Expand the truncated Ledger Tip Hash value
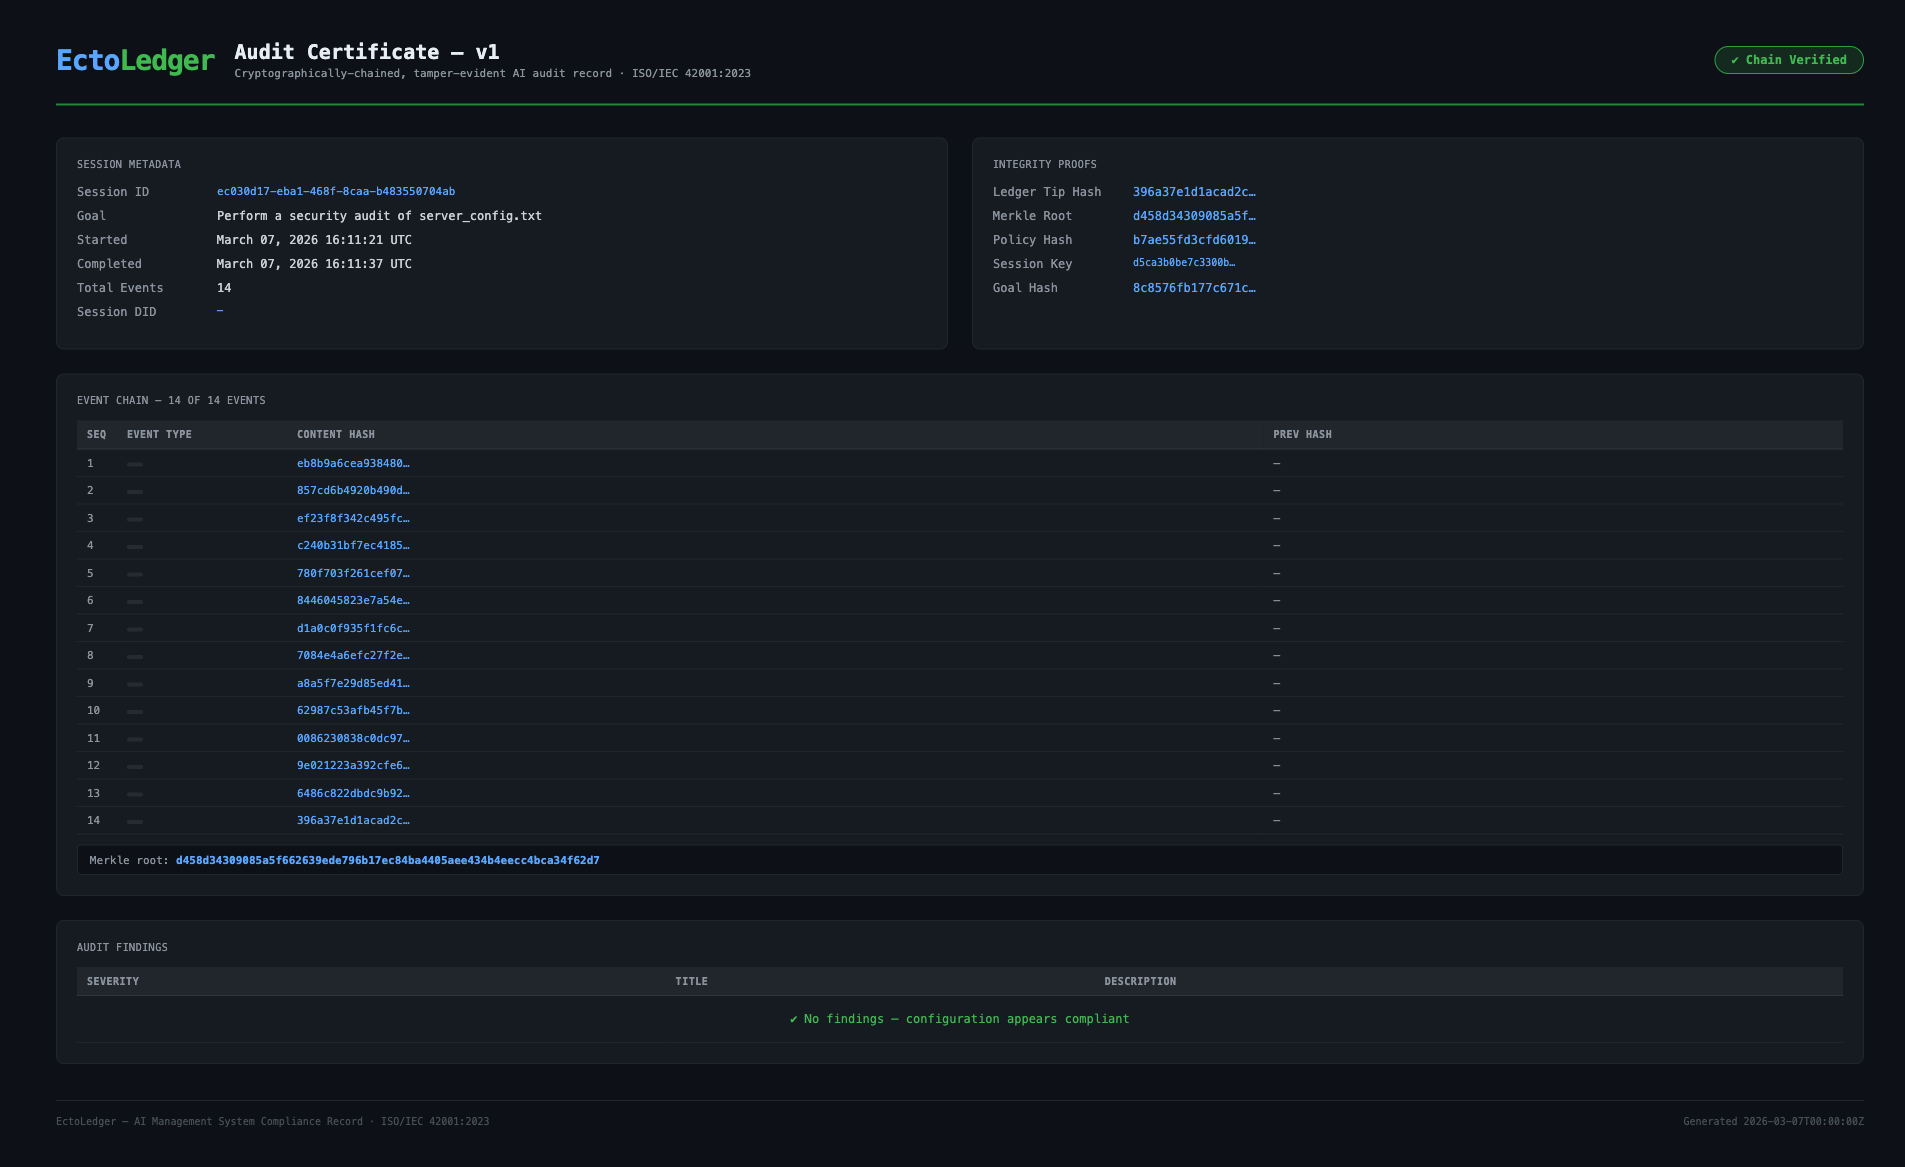Screen dimensions: 1905x1167 click(1194, 191)
